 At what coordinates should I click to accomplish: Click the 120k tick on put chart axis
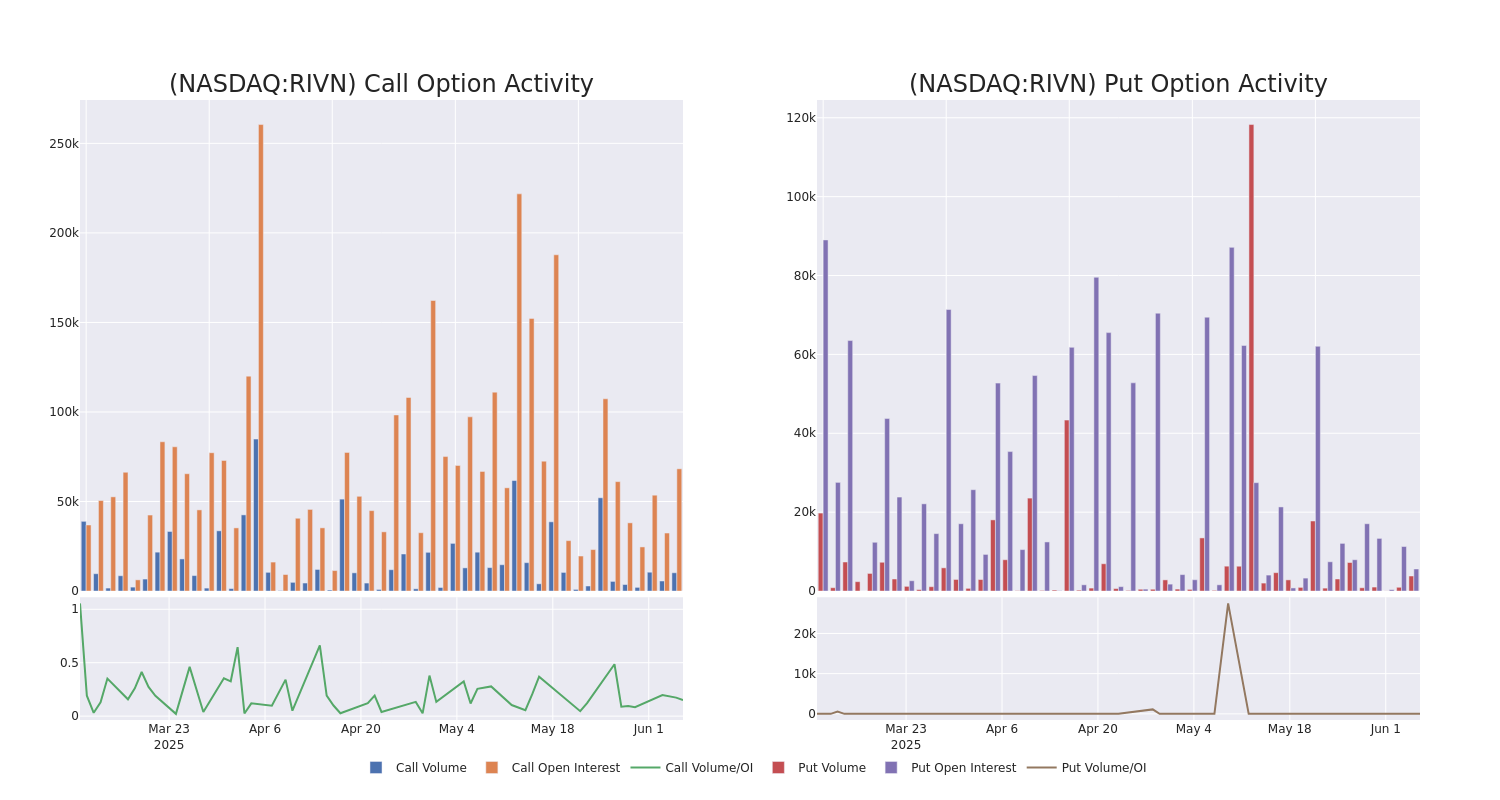coord(801,118)
